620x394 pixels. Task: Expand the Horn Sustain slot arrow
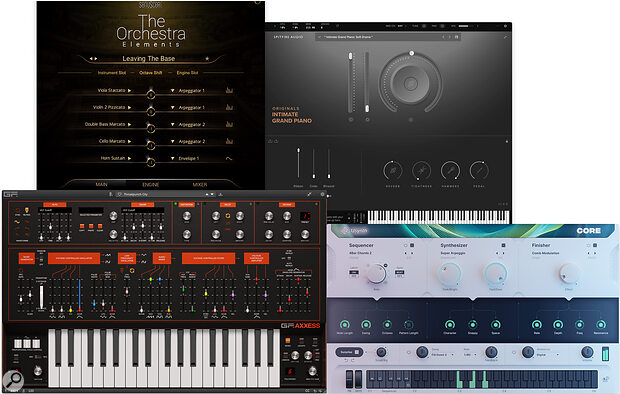[129, 158]
